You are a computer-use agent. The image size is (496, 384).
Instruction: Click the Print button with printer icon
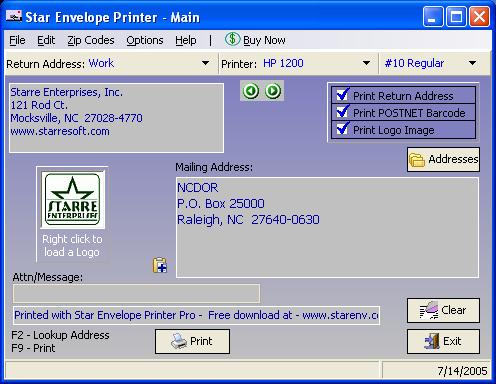(x=192, y=341)
